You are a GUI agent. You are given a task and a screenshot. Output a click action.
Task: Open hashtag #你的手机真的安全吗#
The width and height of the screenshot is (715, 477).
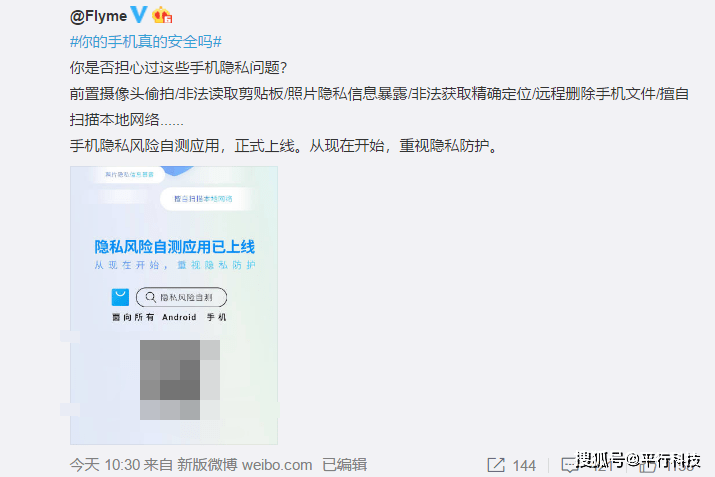146,42
